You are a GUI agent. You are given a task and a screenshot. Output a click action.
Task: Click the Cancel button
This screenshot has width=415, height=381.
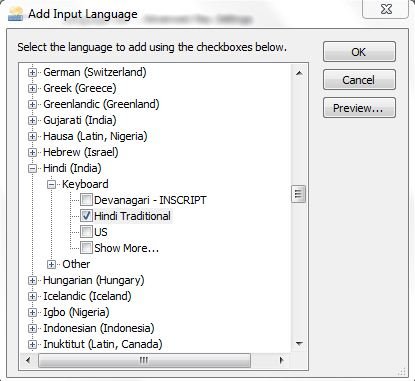[359, 80]
